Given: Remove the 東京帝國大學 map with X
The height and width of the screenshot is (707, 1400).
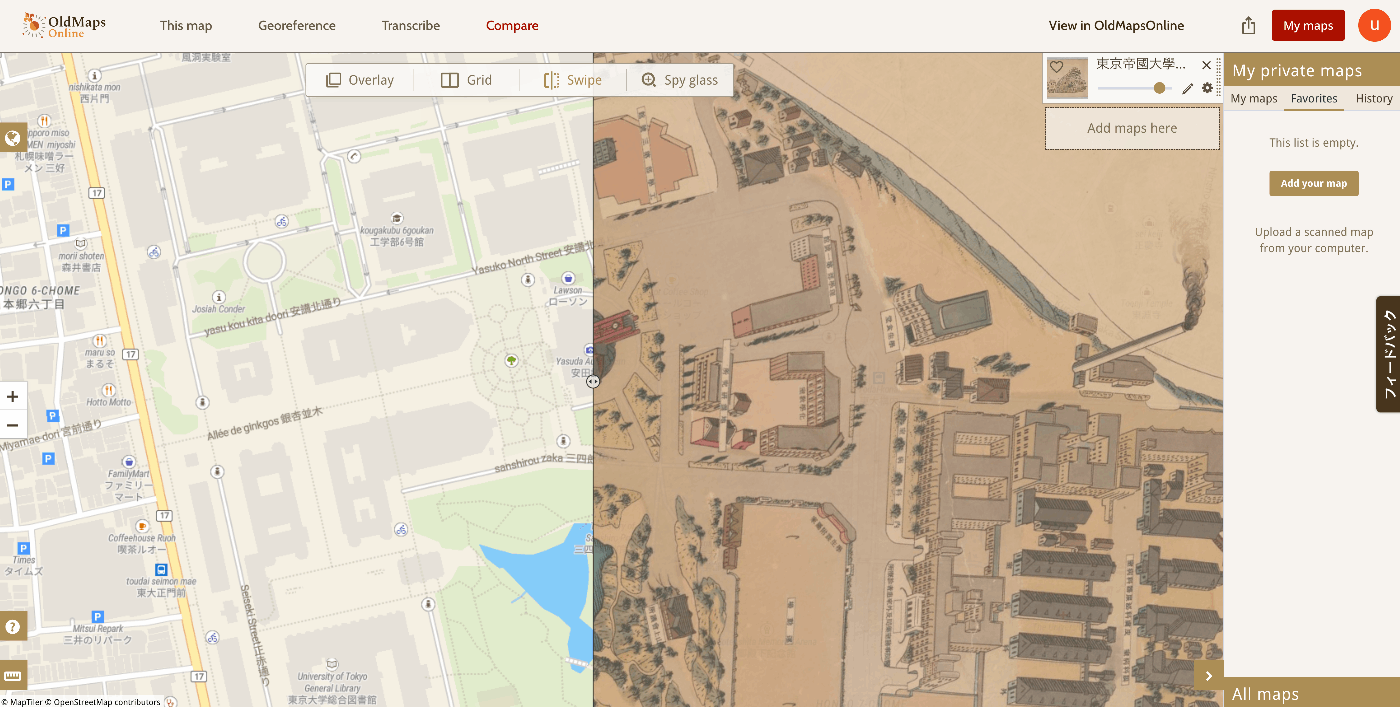Looking at the screenshot, I should pos(1206,65).
